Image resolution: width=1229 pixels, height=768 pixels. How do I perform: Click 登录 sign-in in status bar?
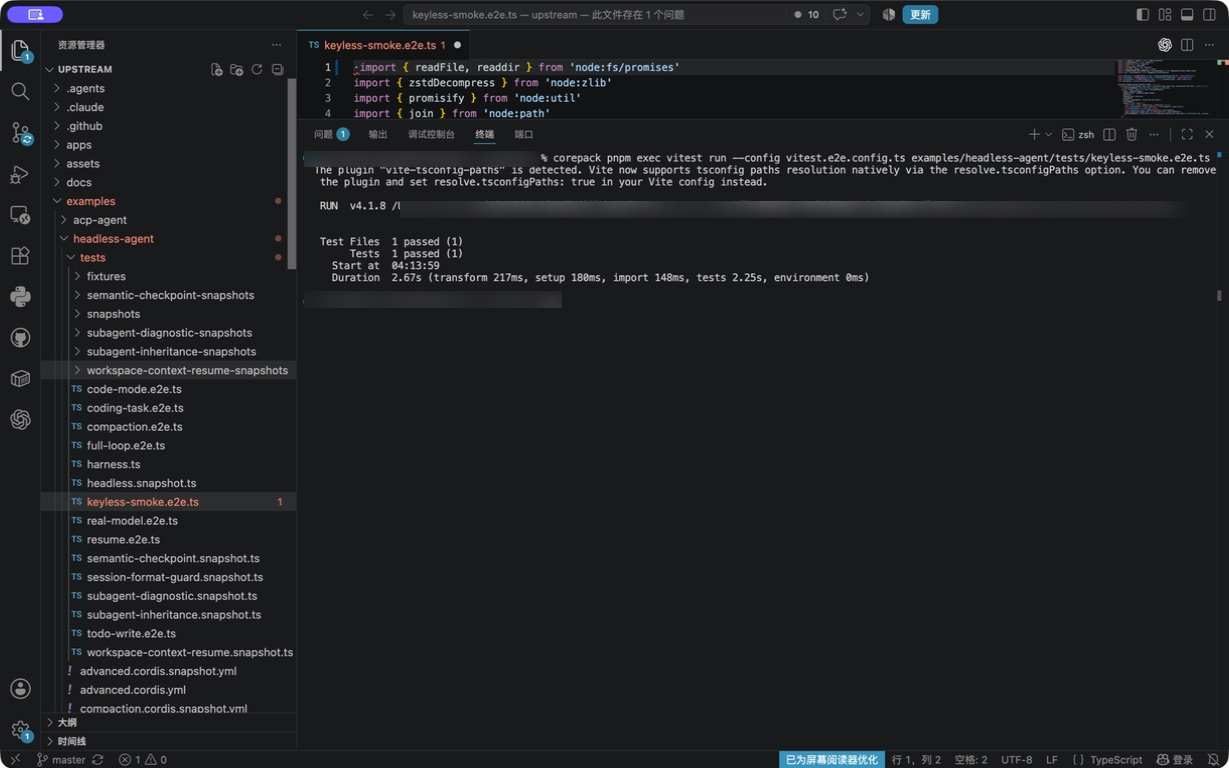(1174, 760)
